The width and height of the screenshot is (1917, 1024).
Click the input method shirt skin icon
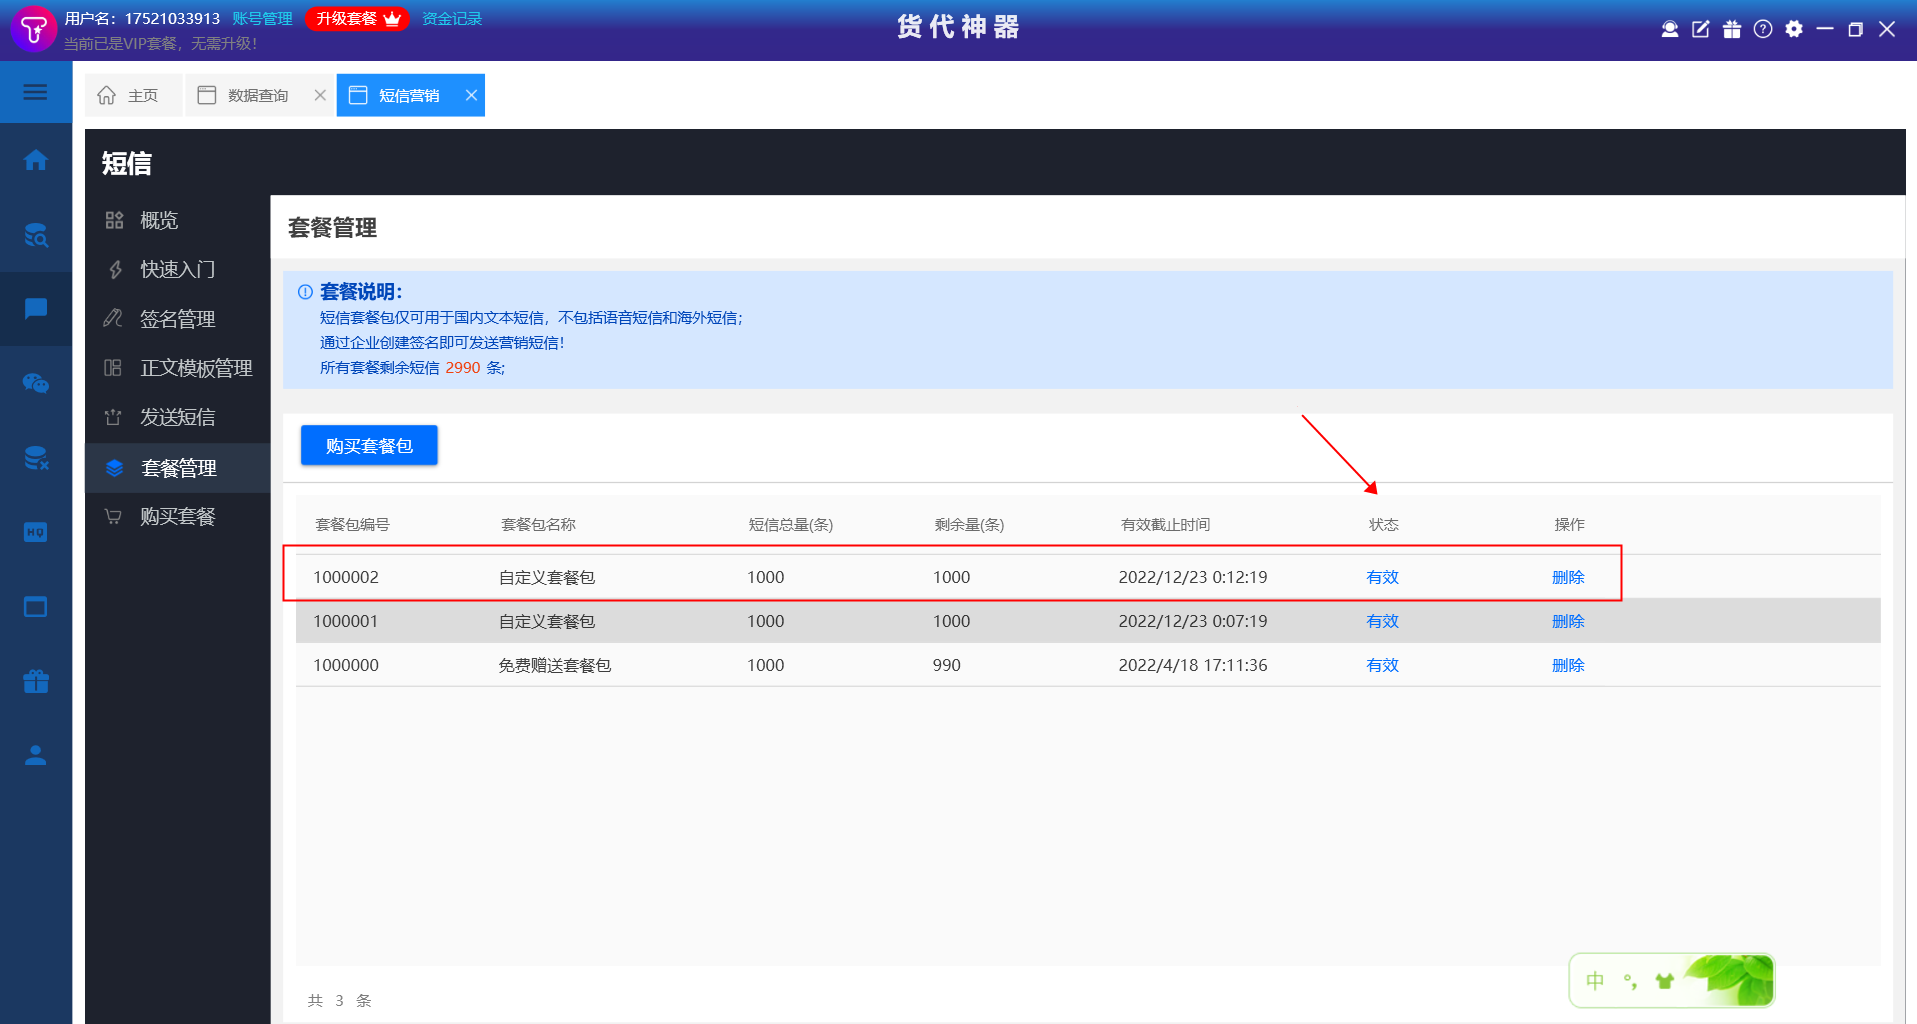pyautogui.click(x=1664, y=981)
